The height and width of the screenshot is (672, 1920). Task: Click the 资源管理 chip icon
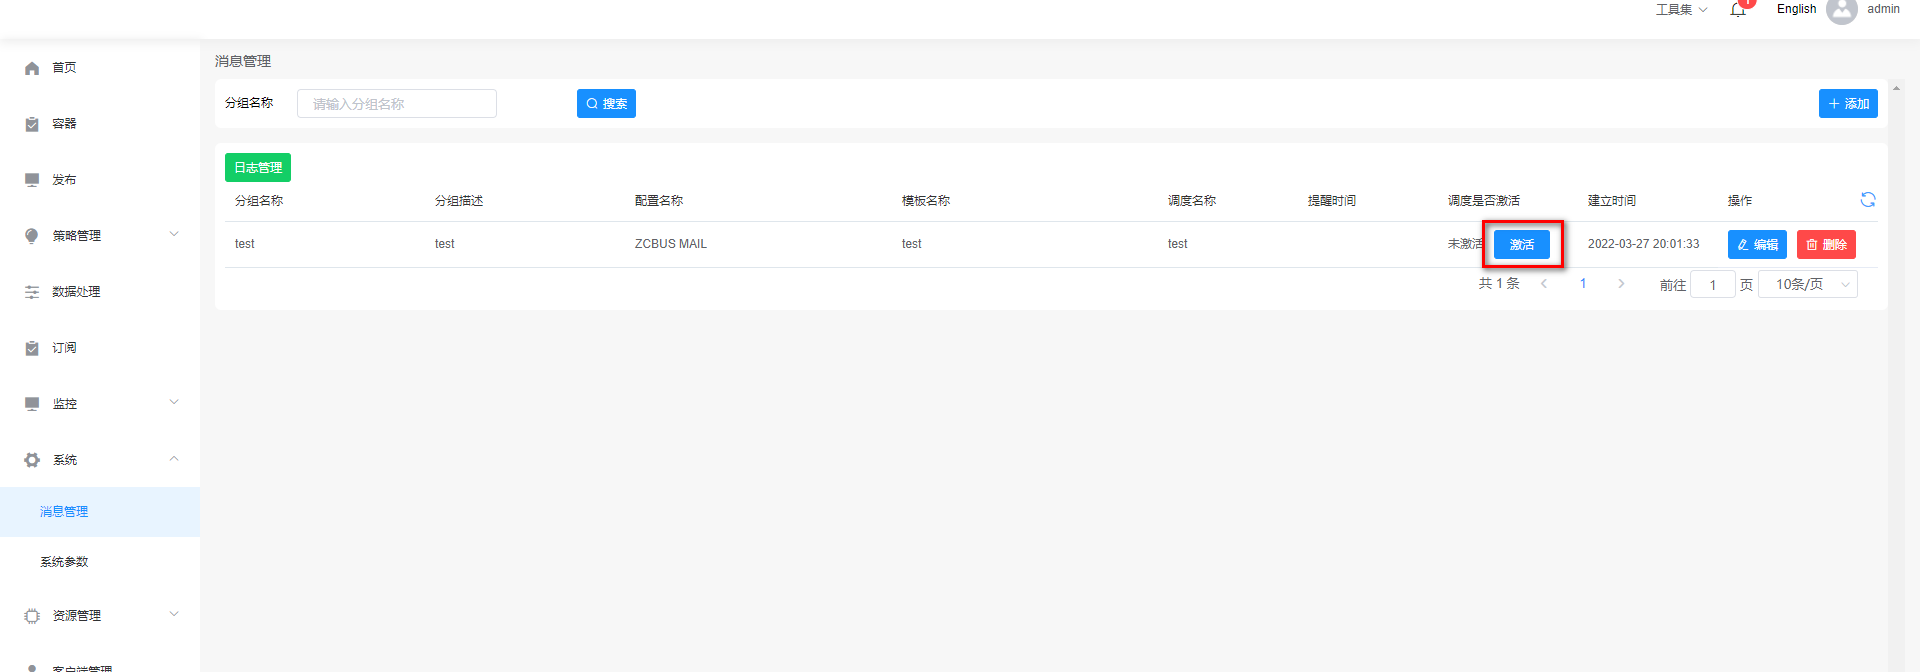pos(32,616)
